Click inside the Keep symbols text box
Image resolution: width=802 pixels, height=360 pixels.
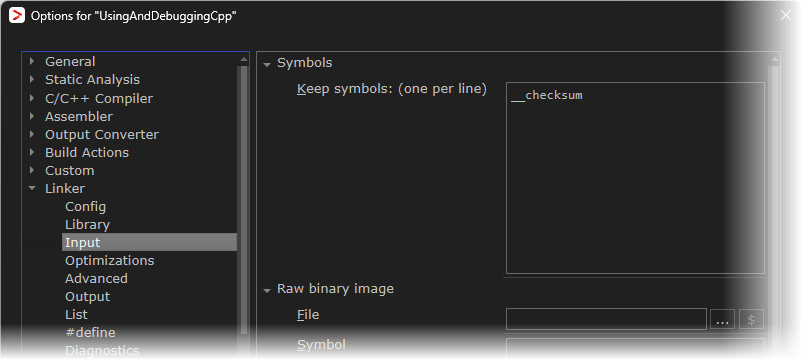point(635,178)
